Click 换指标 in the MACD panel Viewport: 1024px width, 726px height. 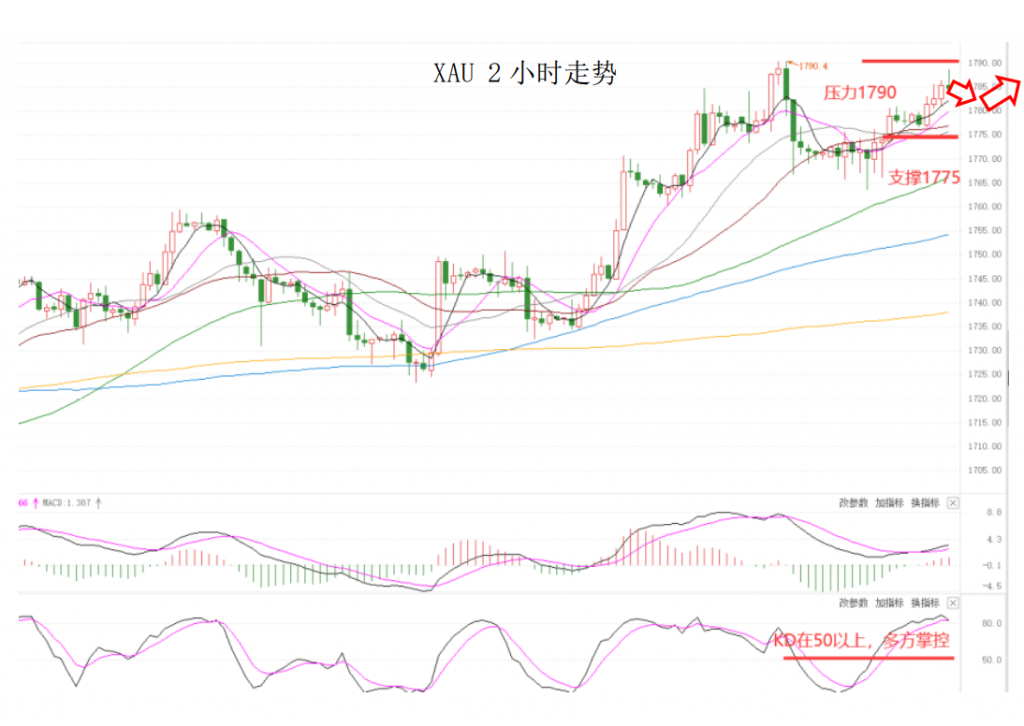click(925, 503)
